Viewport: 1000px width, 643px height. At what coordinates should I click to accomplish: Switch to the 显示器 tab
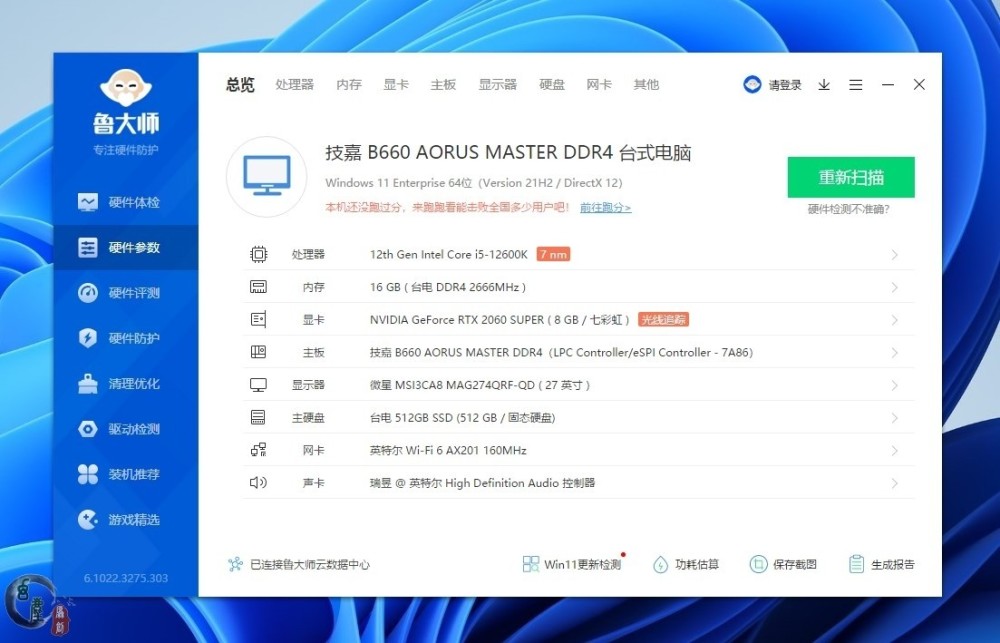[497, 85]
